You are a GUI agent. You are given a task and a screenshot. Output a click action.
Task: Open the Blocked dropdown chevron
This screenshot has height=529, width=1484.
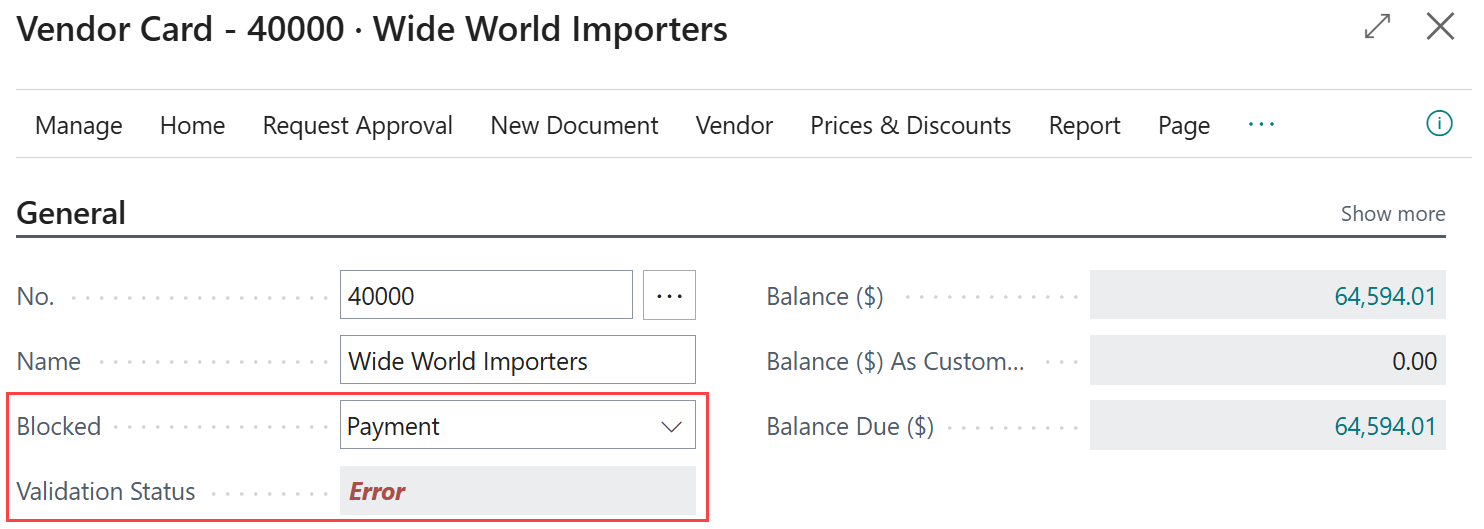(671, 427)
